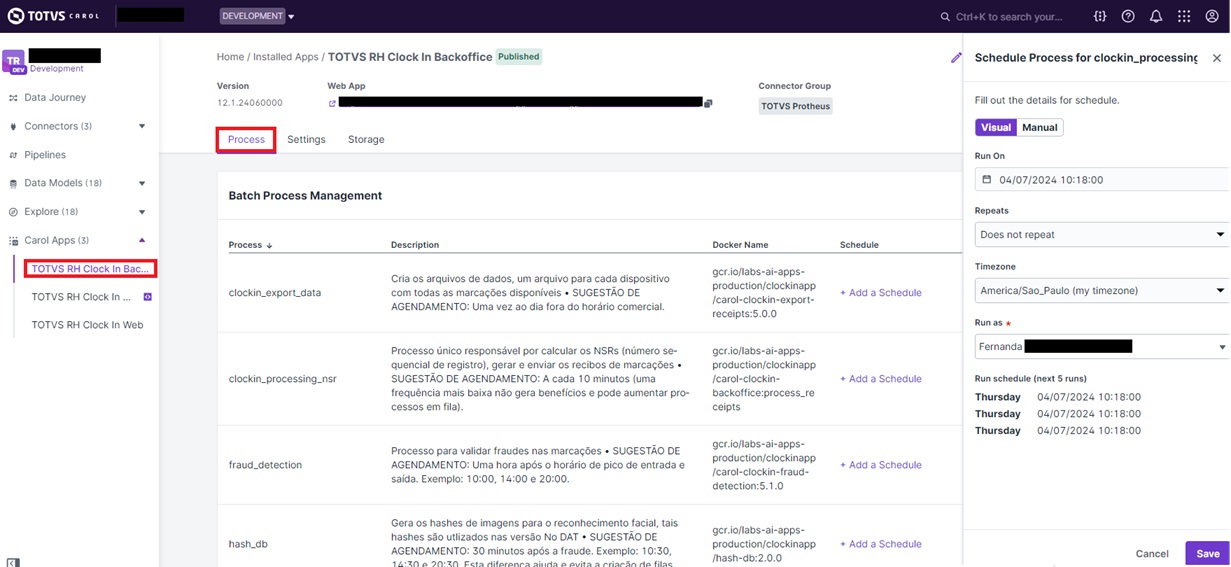
Task: Open Web App external link icon
Action: (332, 103)
